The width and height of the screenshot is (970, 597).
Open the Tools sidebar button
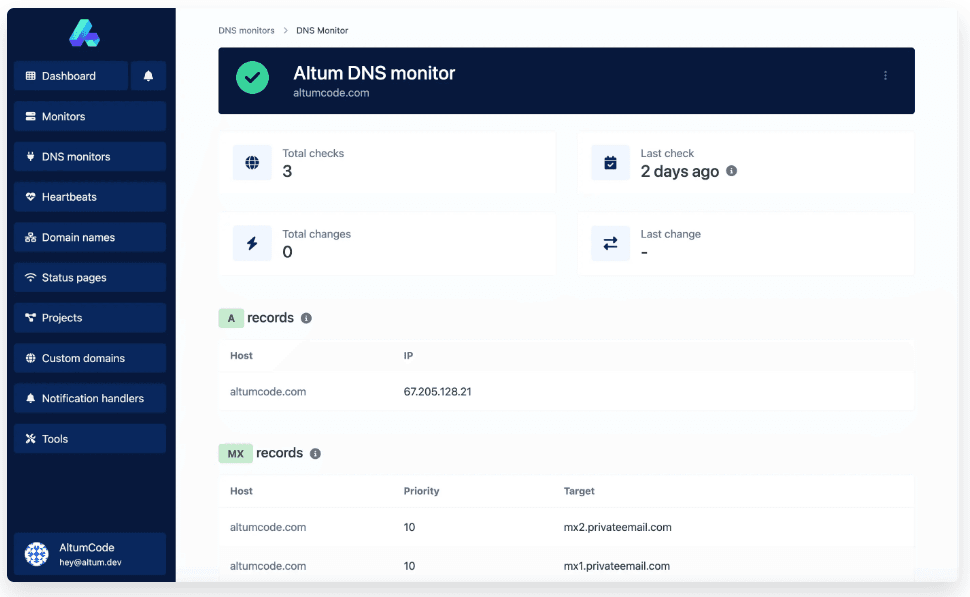click(x=90, y=439)
